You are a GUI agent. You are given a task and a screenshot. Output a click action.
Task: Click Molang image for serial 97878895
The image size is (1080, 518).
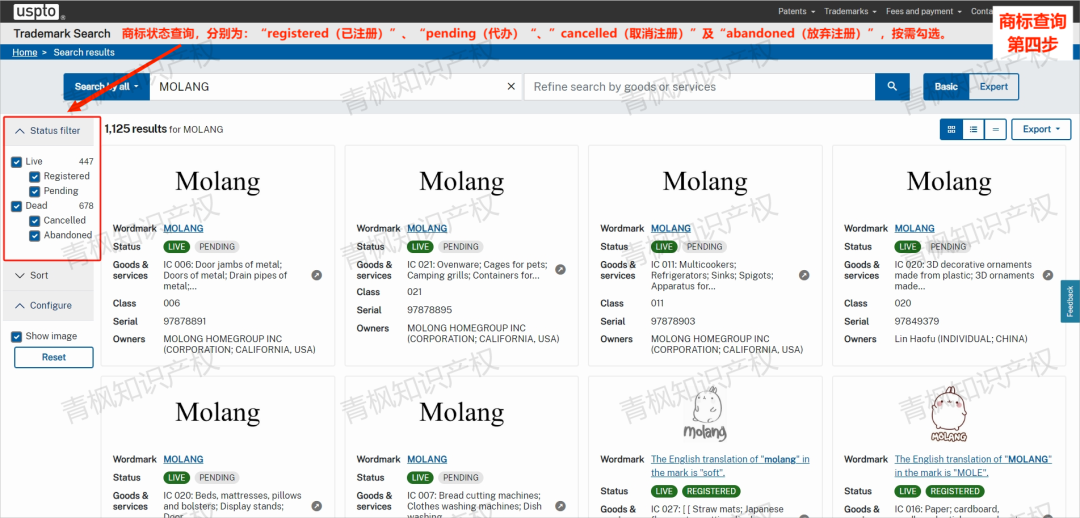point(461,182)
